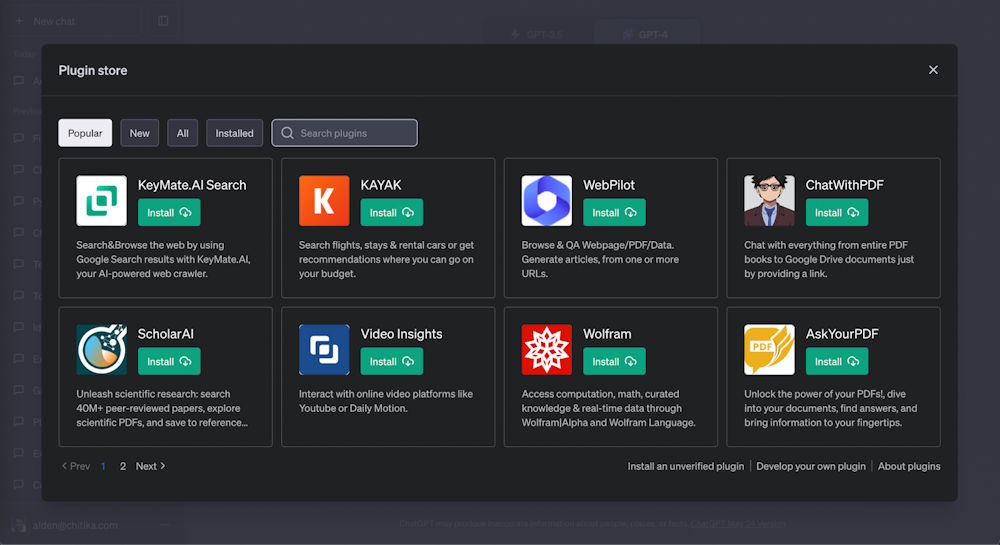Click the ScholarAI plugin logo

point(101,350)
